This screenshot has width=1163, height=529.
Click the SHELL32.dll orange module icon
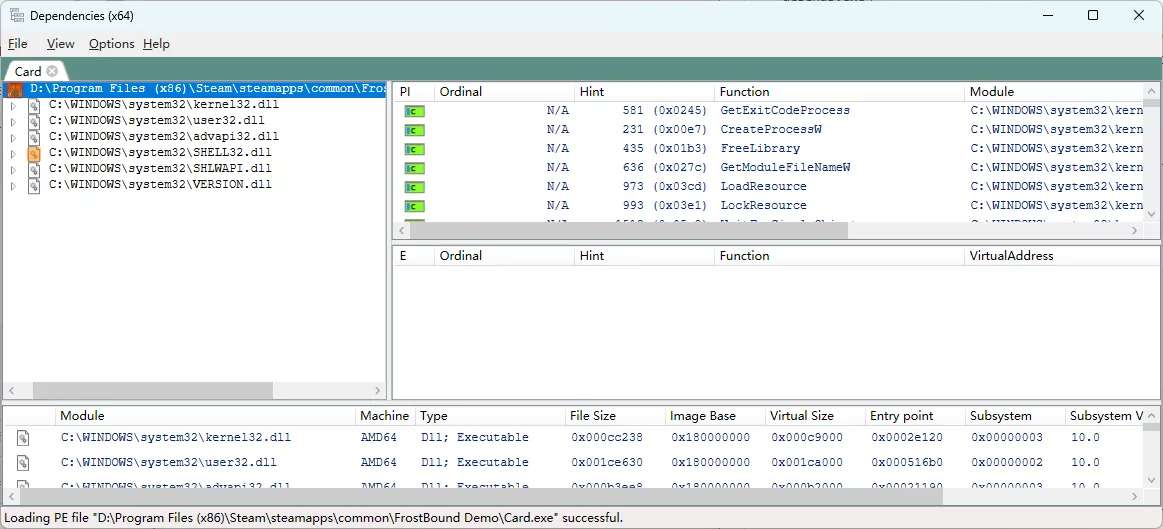(34, 153)
